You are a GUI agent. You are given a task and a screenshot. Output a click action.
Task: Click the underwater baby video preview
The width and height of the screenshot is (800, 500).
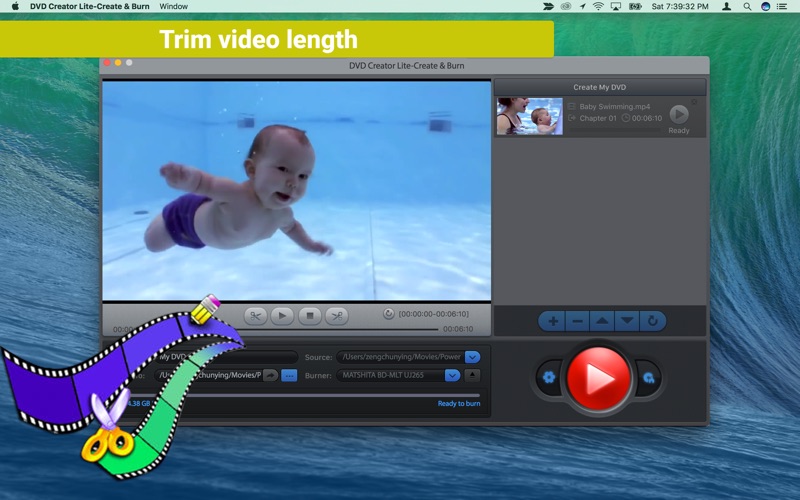pyautogui.click(x=296, y=191)
